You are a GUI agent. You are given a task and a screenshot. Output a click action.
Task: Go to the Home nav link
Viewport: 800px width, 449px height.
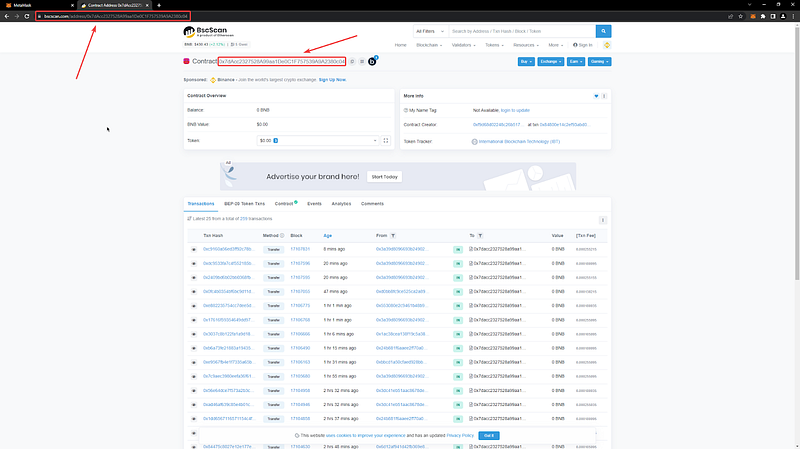pos(401,45)
